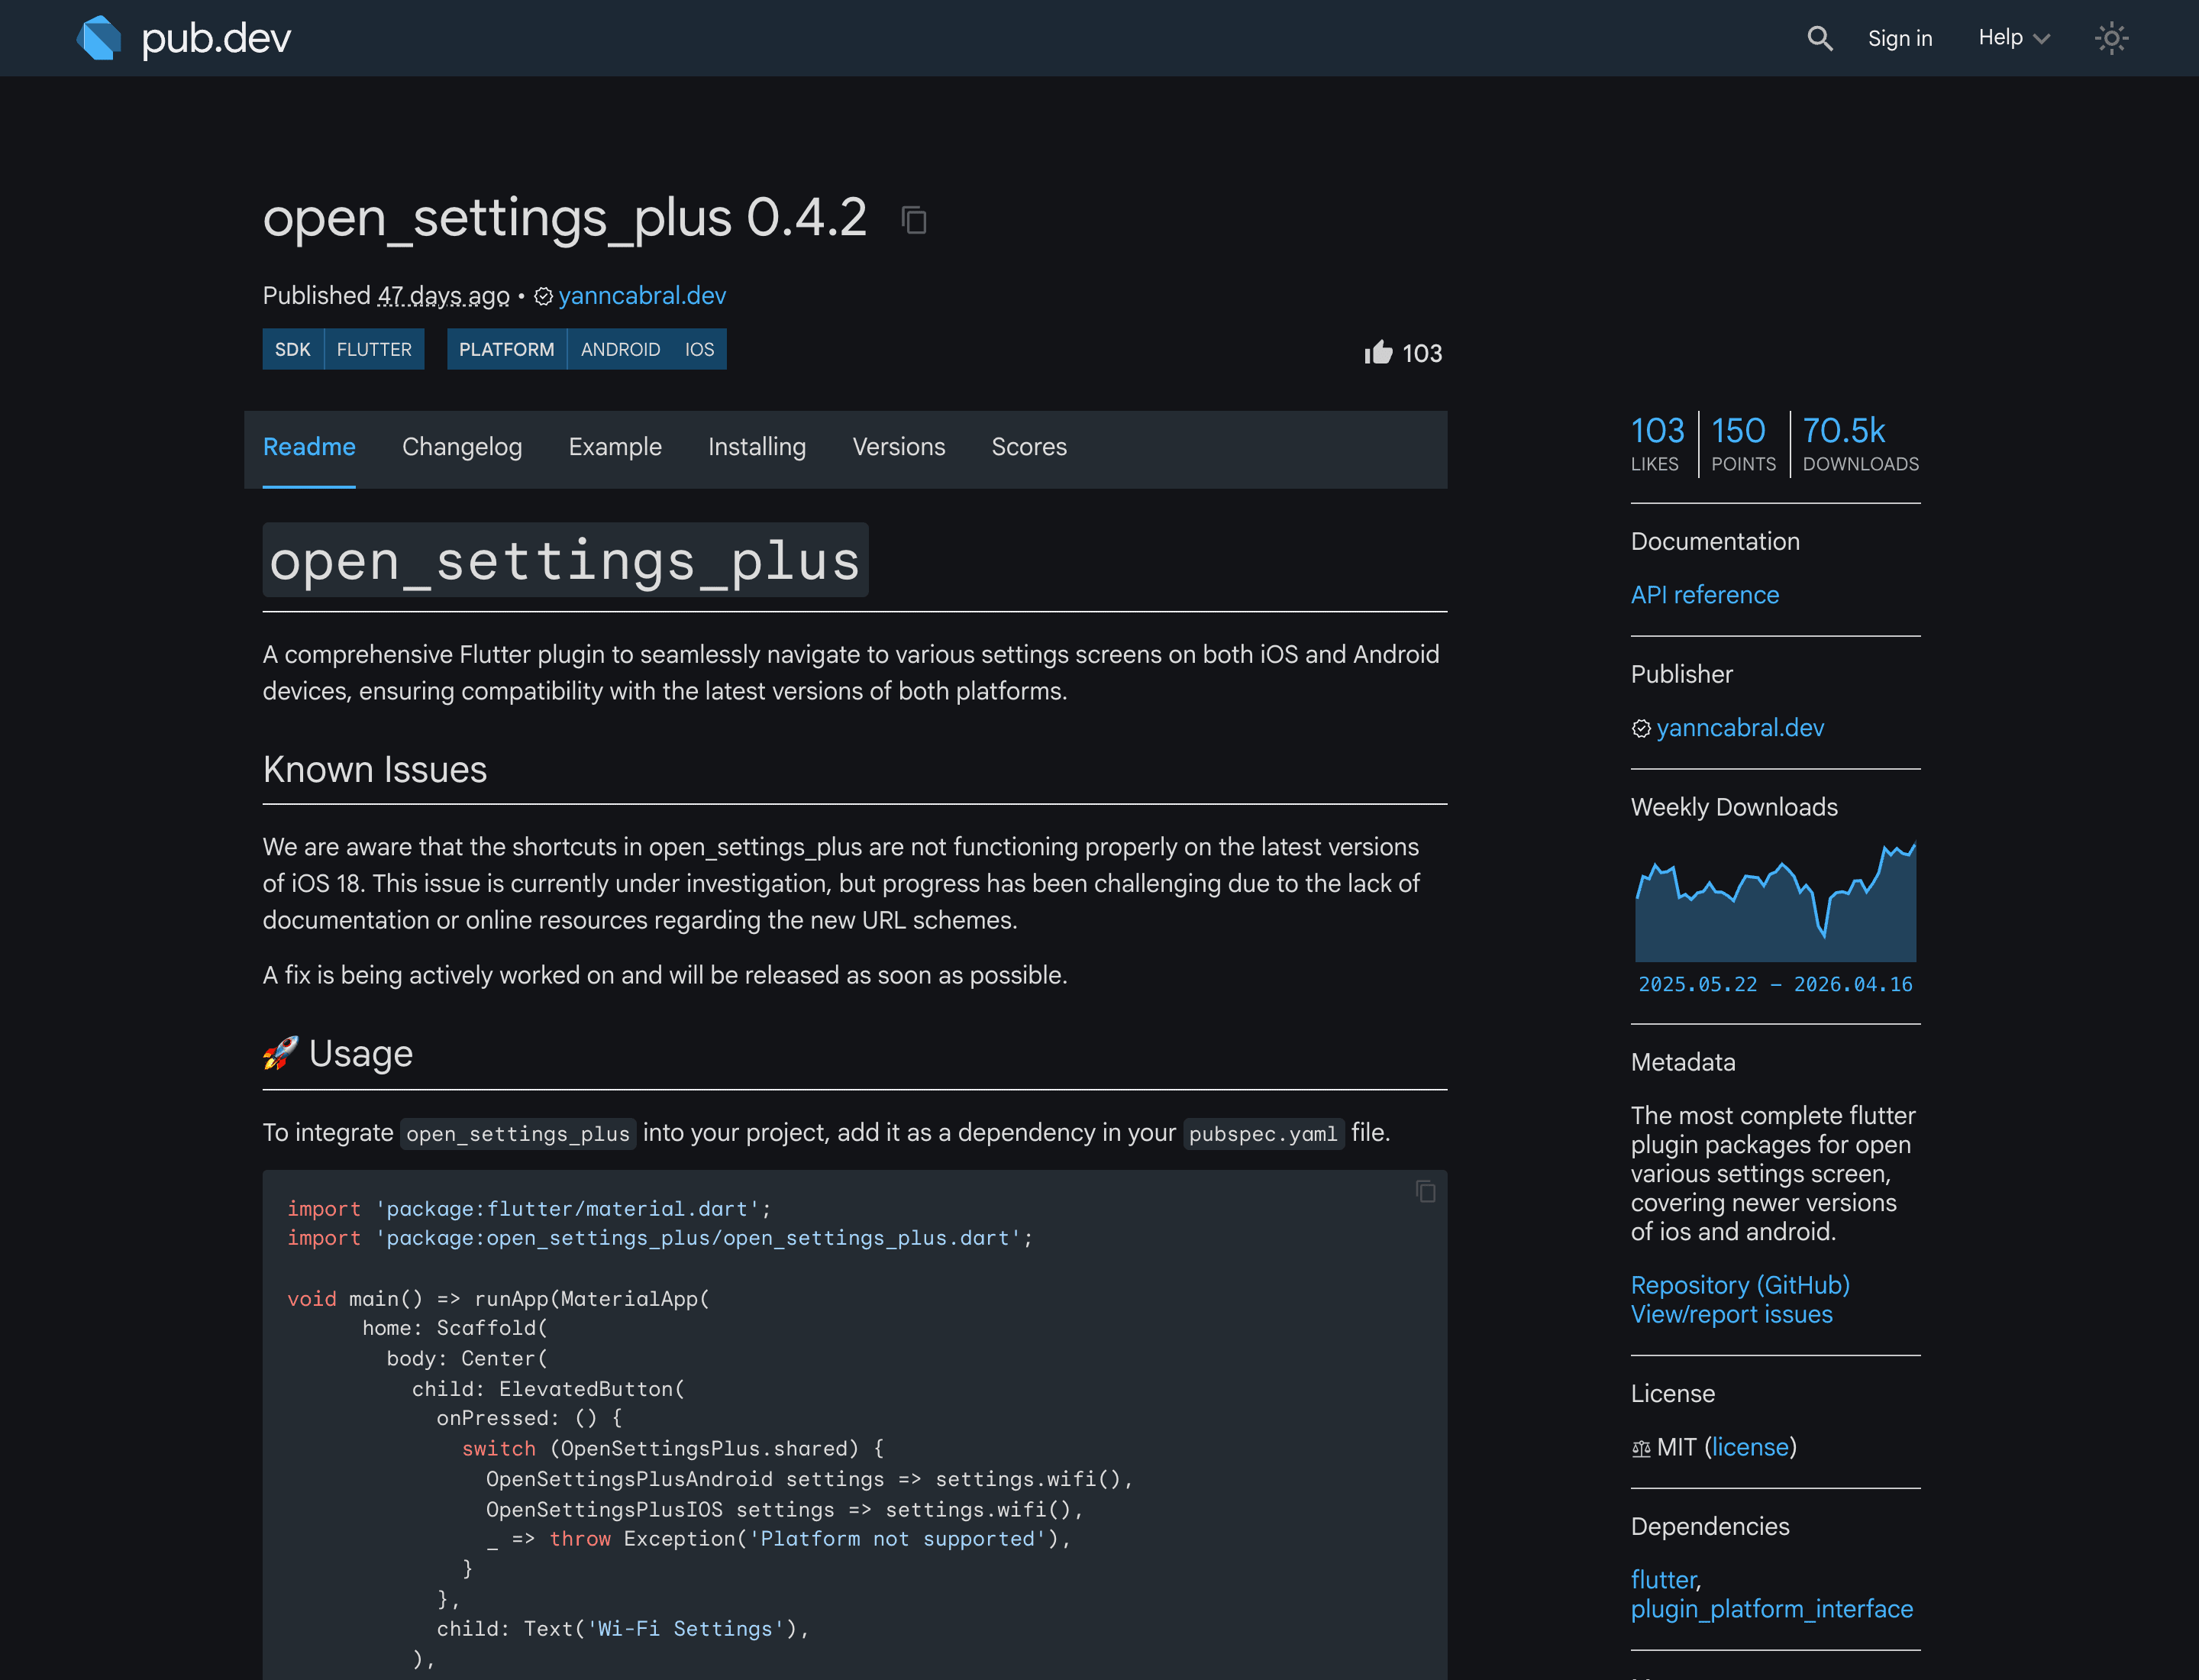Select the Installing tab

pyautogui.click(x=756, y=447)
